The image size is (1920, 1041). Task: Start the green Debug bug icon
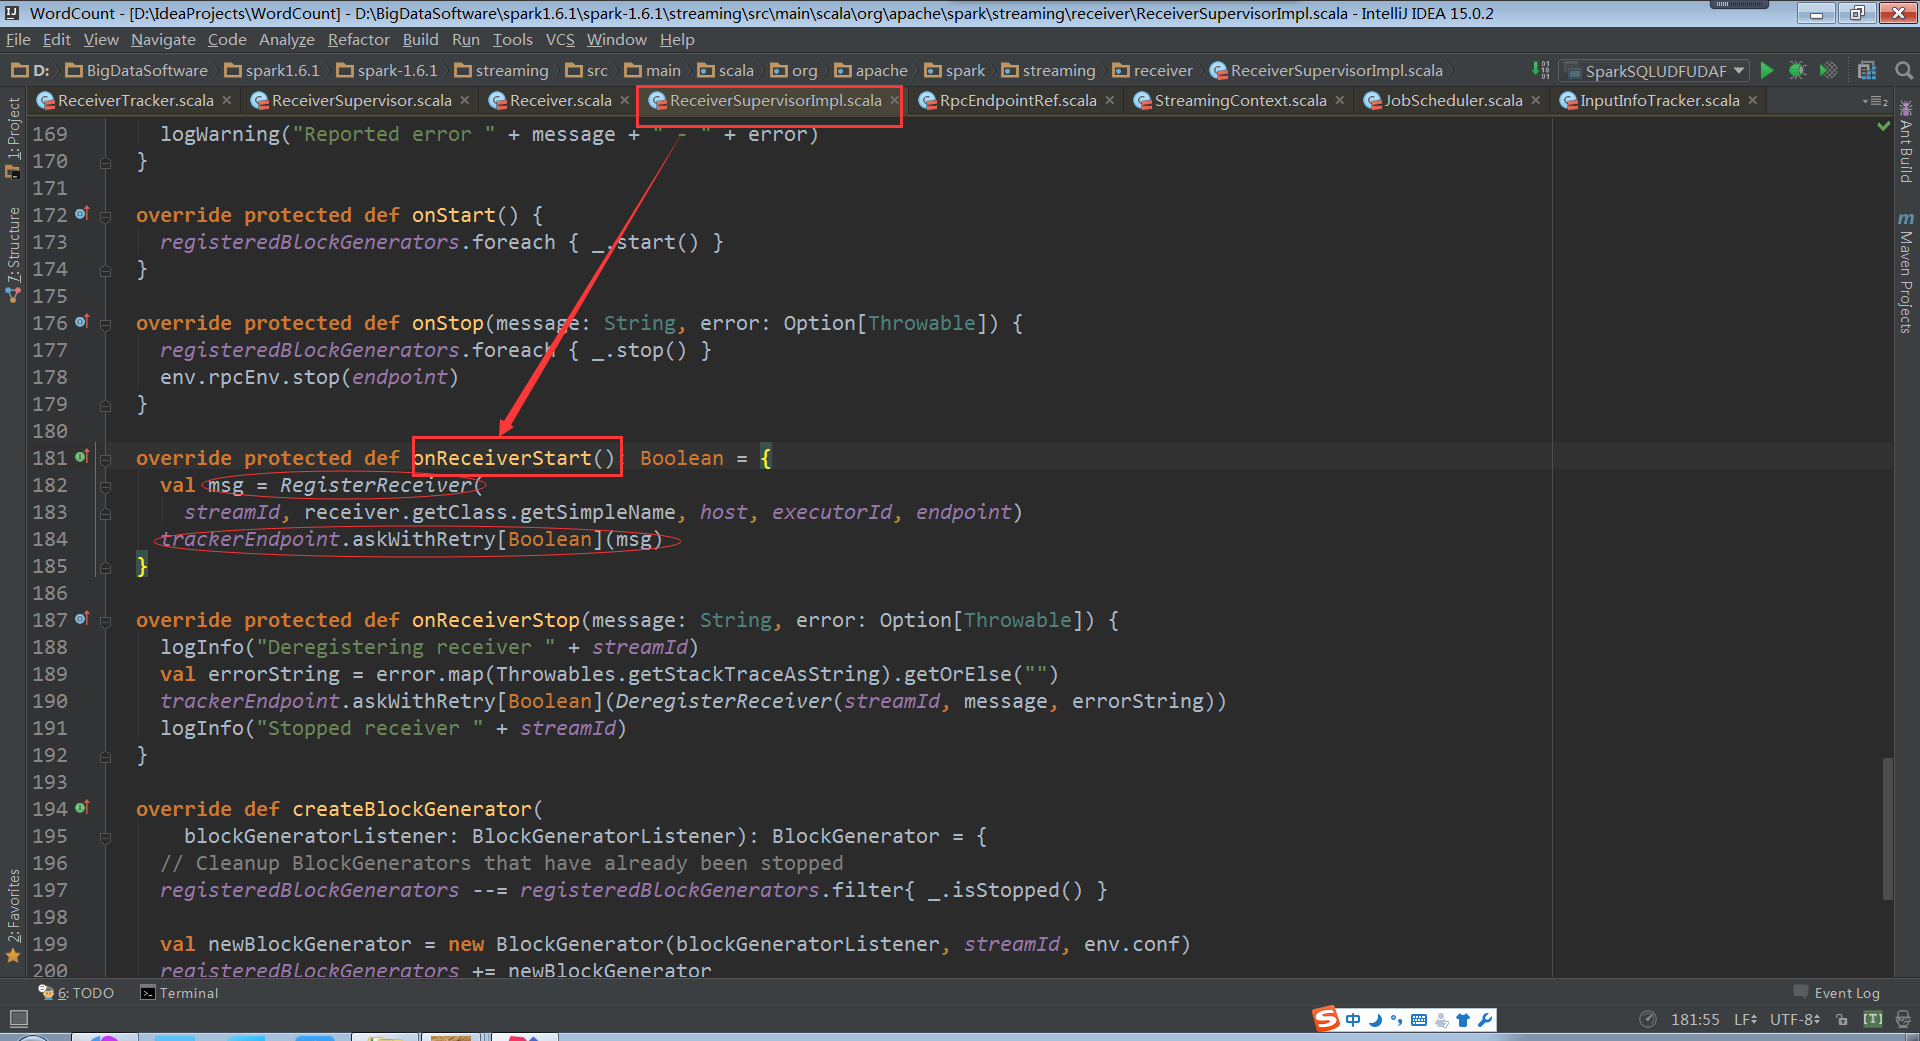point(1797,70)
